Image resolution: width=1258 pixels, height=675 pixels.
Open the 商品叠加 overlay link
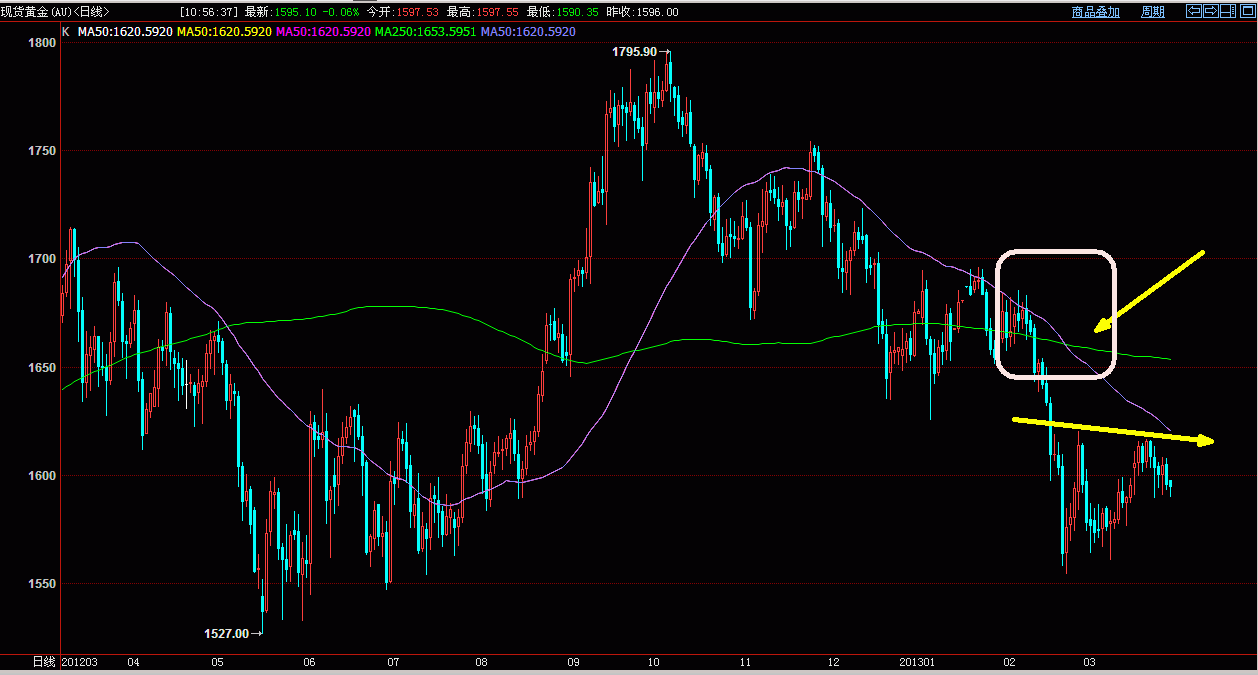(1096, 12)
